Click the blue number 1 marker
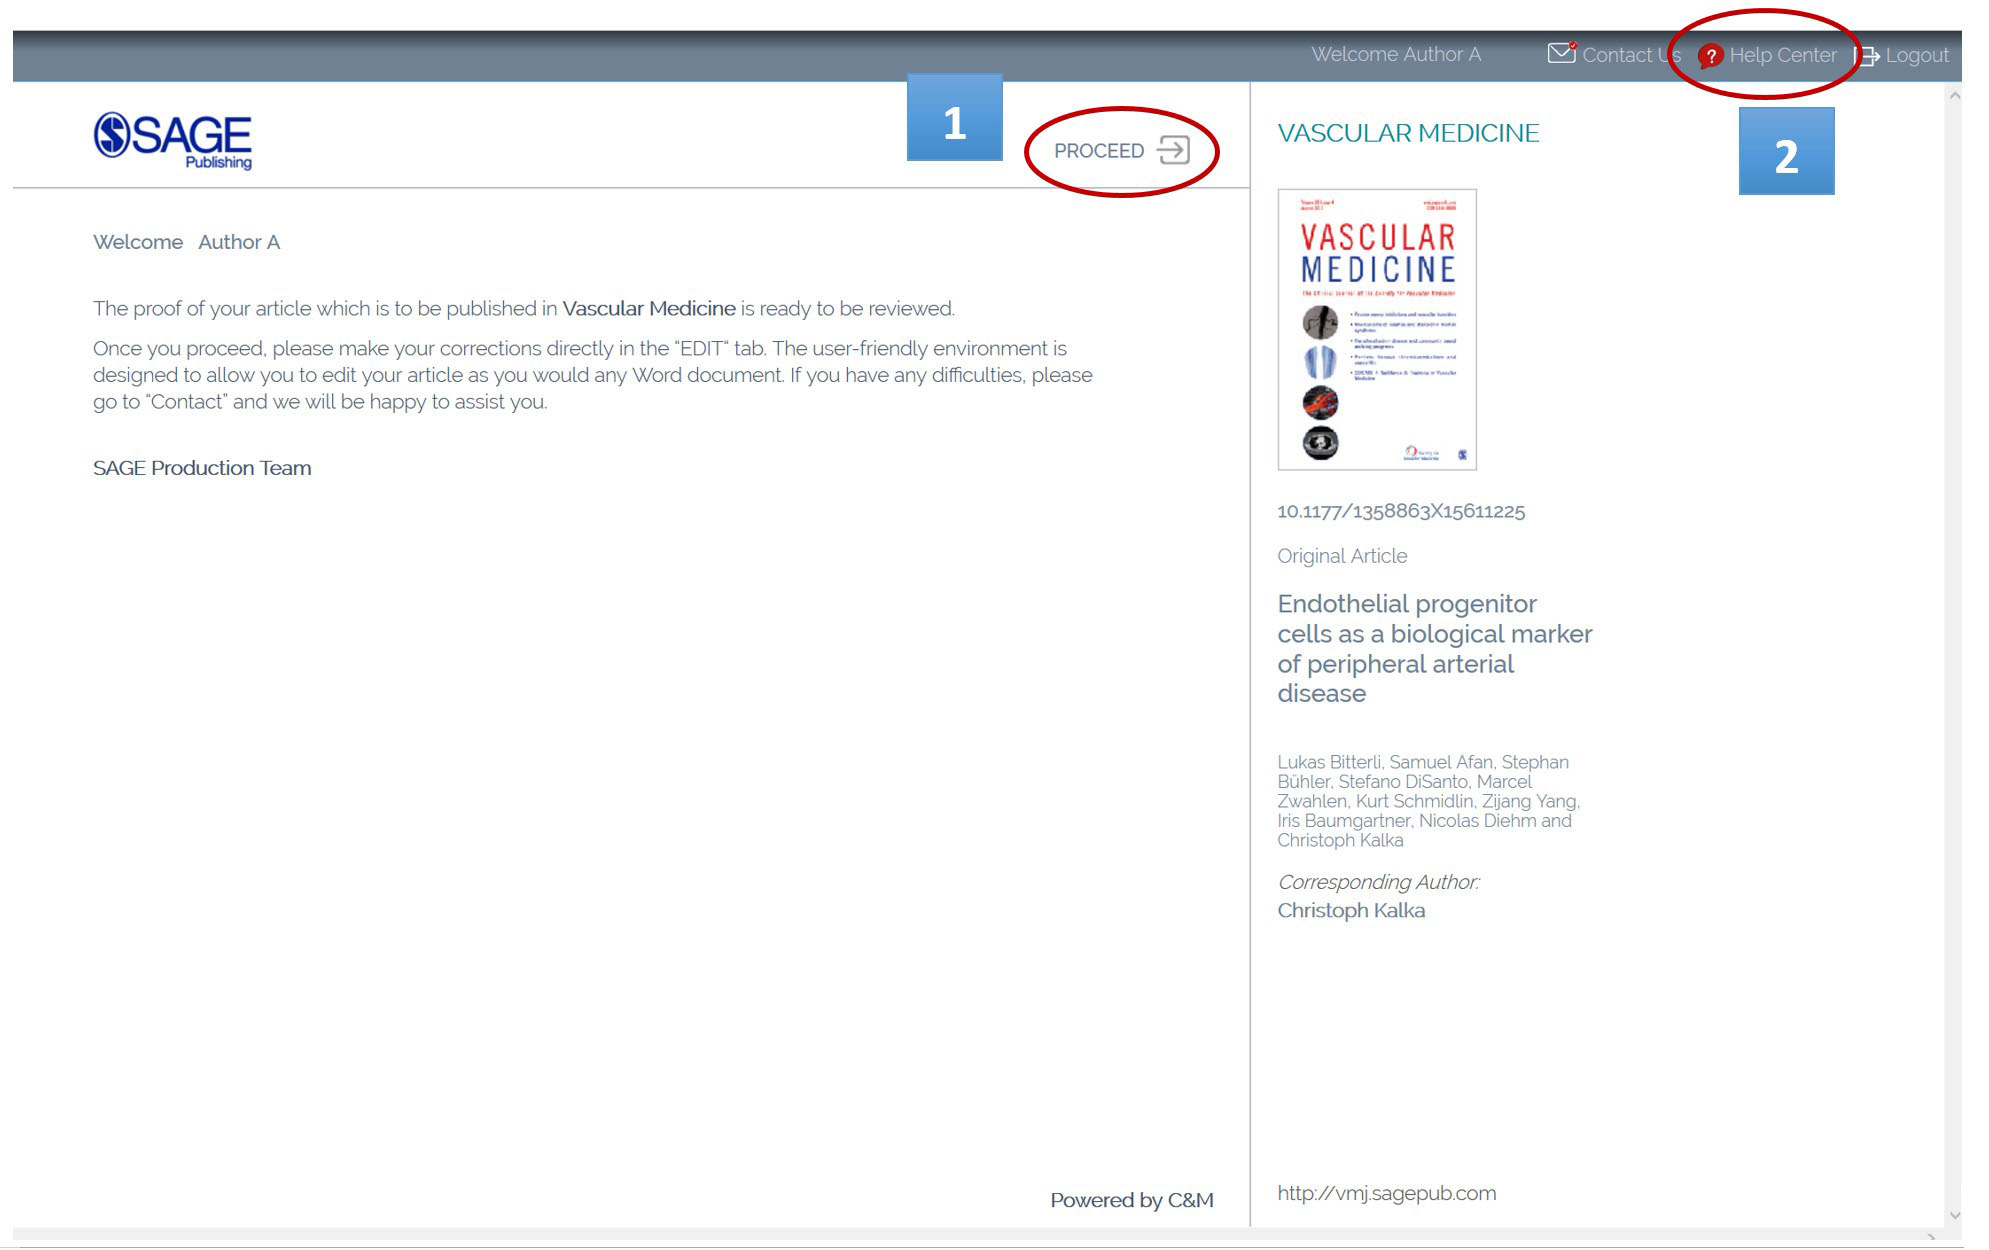This screenshot has width=1989, height=1250. click(954, 118)
